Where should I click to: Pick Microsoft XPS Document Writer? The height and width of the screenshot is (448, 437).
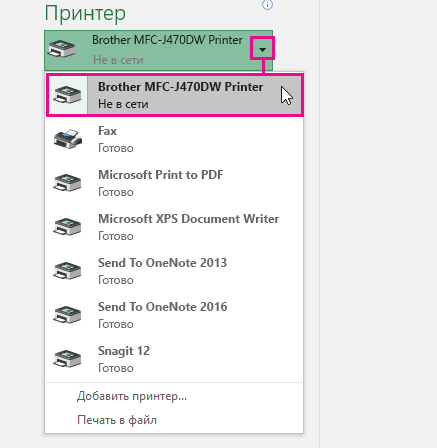[x=174, y=227]
